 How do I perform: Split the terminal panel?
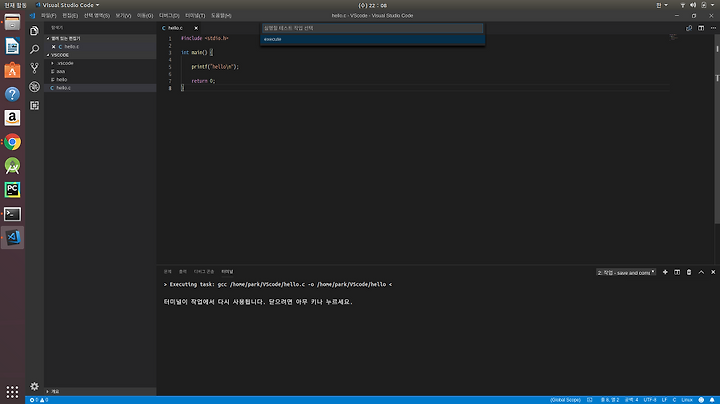pos(677,272)
